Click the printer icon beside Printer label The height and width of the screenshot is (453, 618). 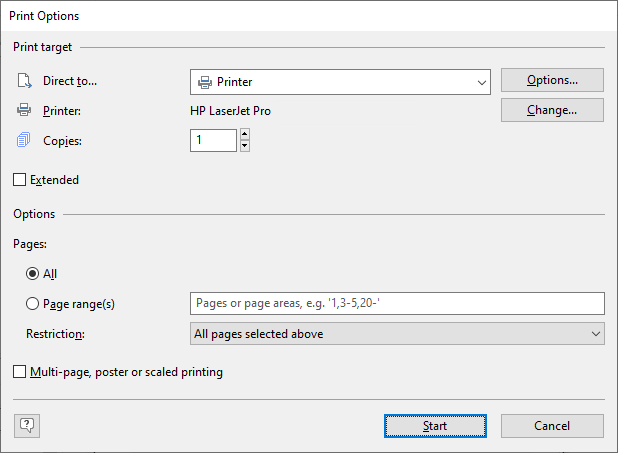click(24, 110)
